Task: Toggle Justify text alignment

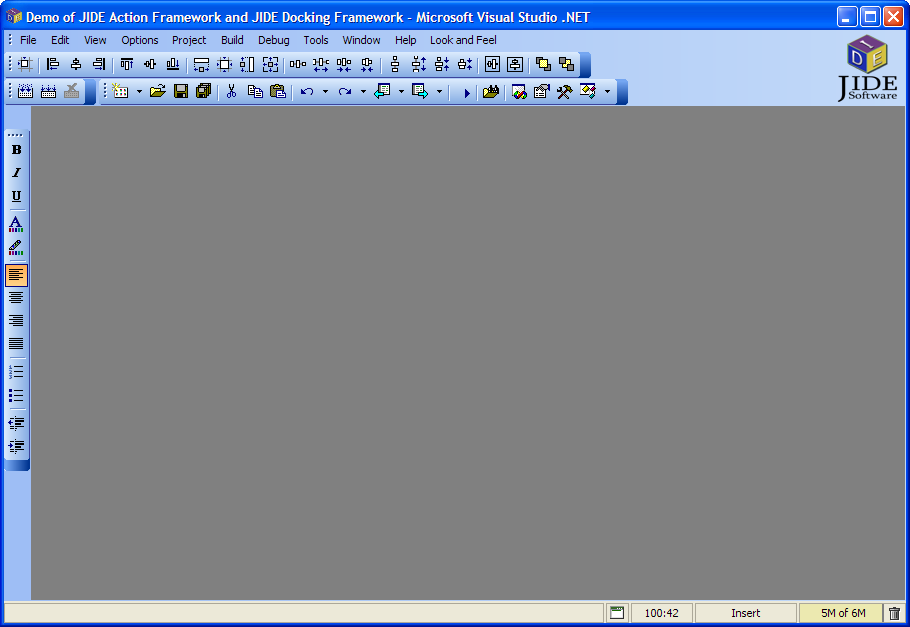Action: [x=16, y=344]
